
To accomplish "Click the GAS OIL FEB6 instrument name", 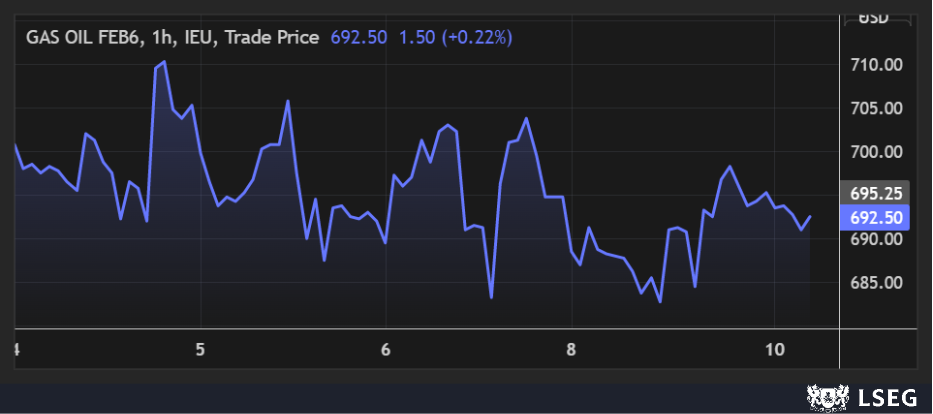I will click(82, 37).
